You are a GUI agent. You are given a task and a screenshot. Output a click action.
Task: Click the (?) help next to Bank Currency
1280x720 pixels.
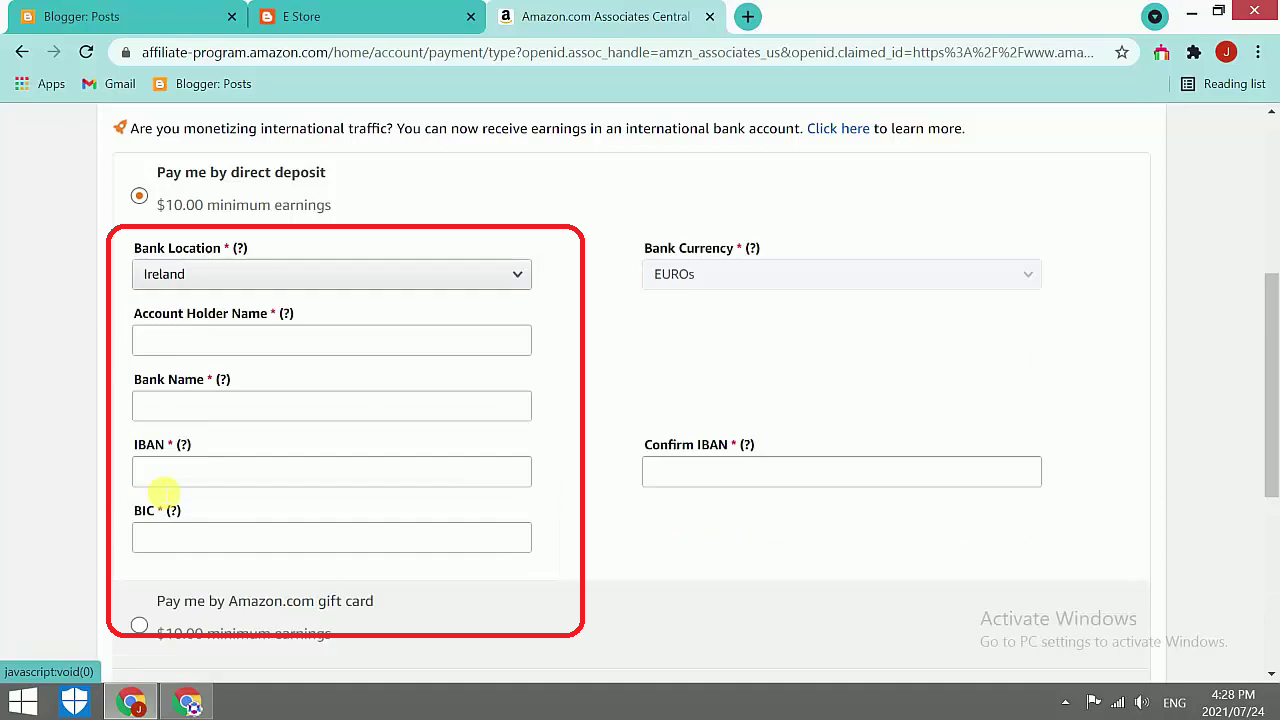point(752,248)
